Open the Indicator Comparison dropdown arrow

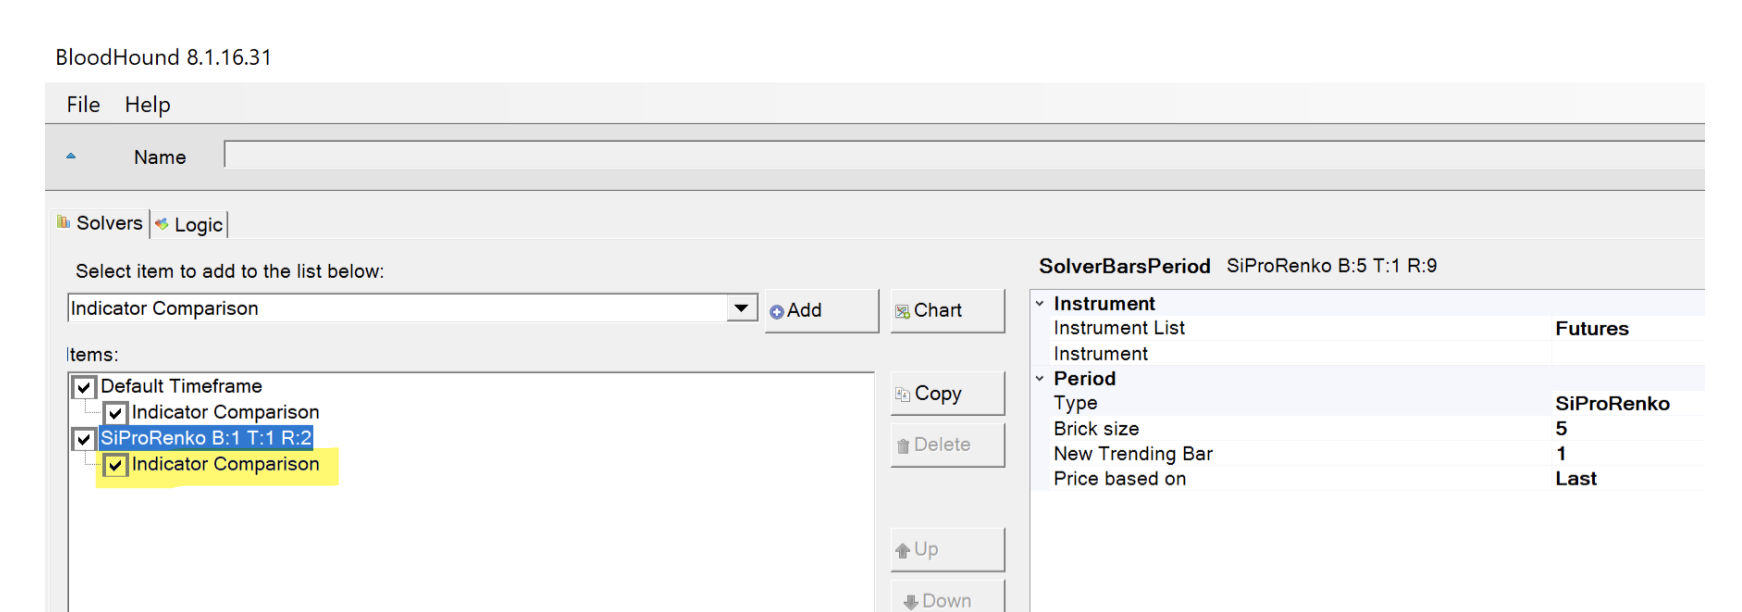[x=741, y=308]
